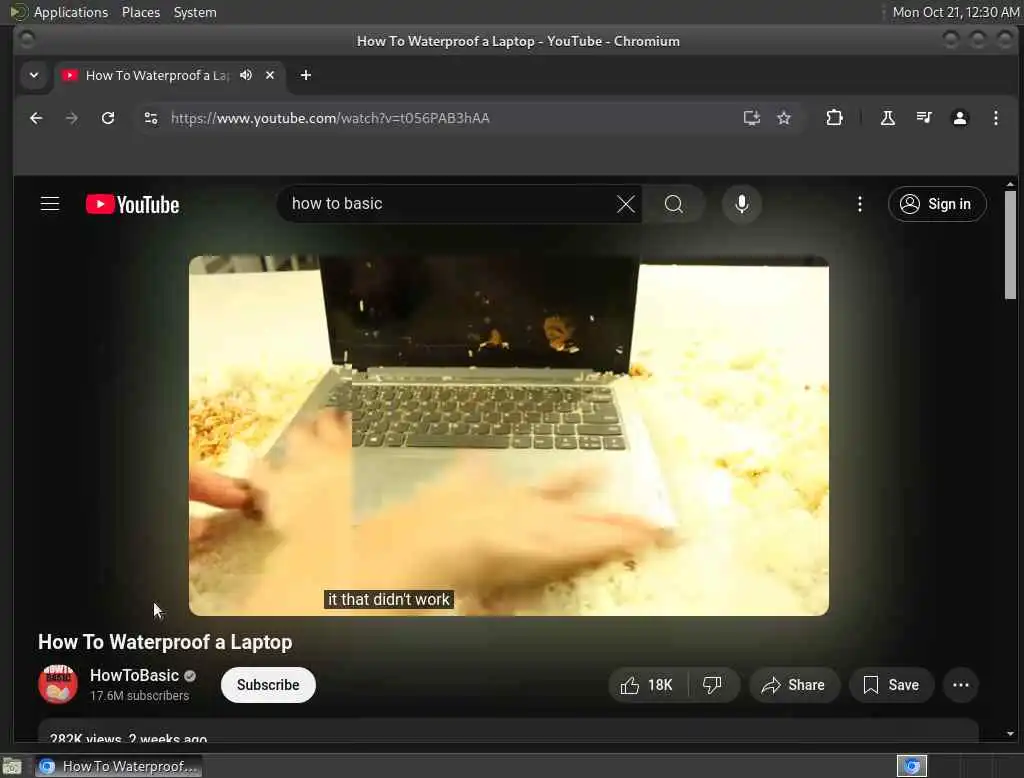
Task: Bookmark this page with the star
Action: click(784, 118)
